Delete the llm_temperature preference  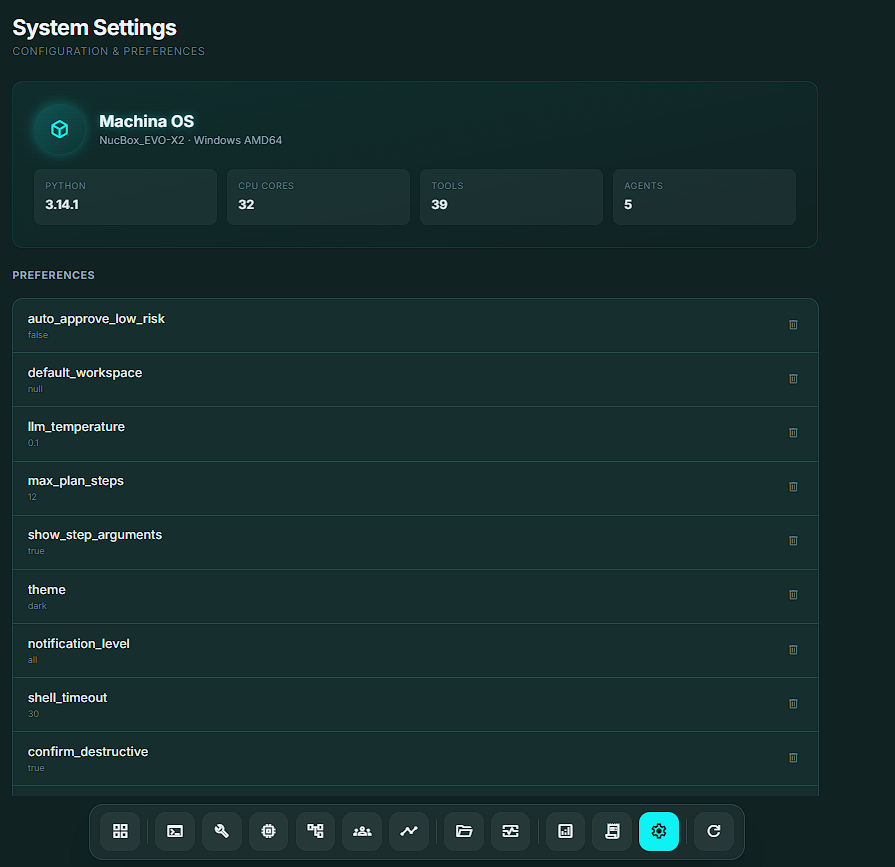793,433
